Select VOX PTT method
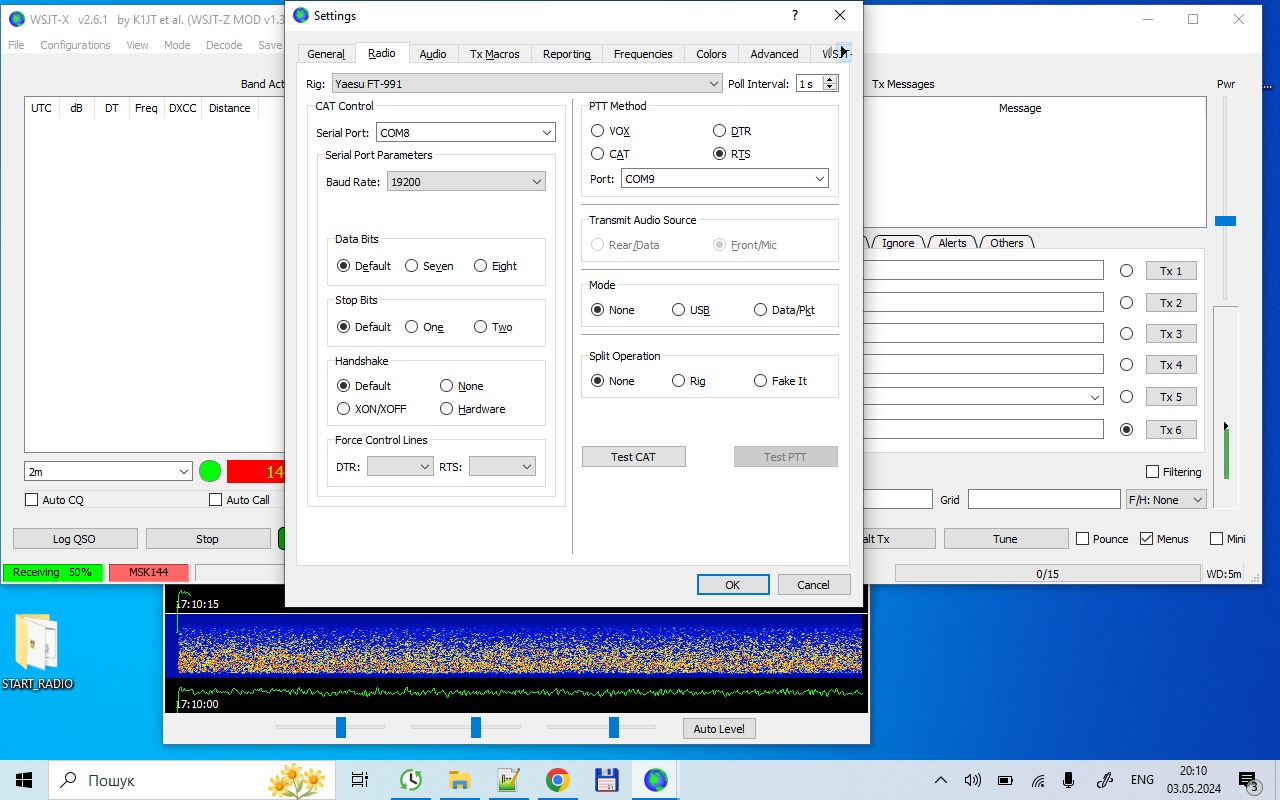This screenshot has width=1280, height=800. (610, 131)
